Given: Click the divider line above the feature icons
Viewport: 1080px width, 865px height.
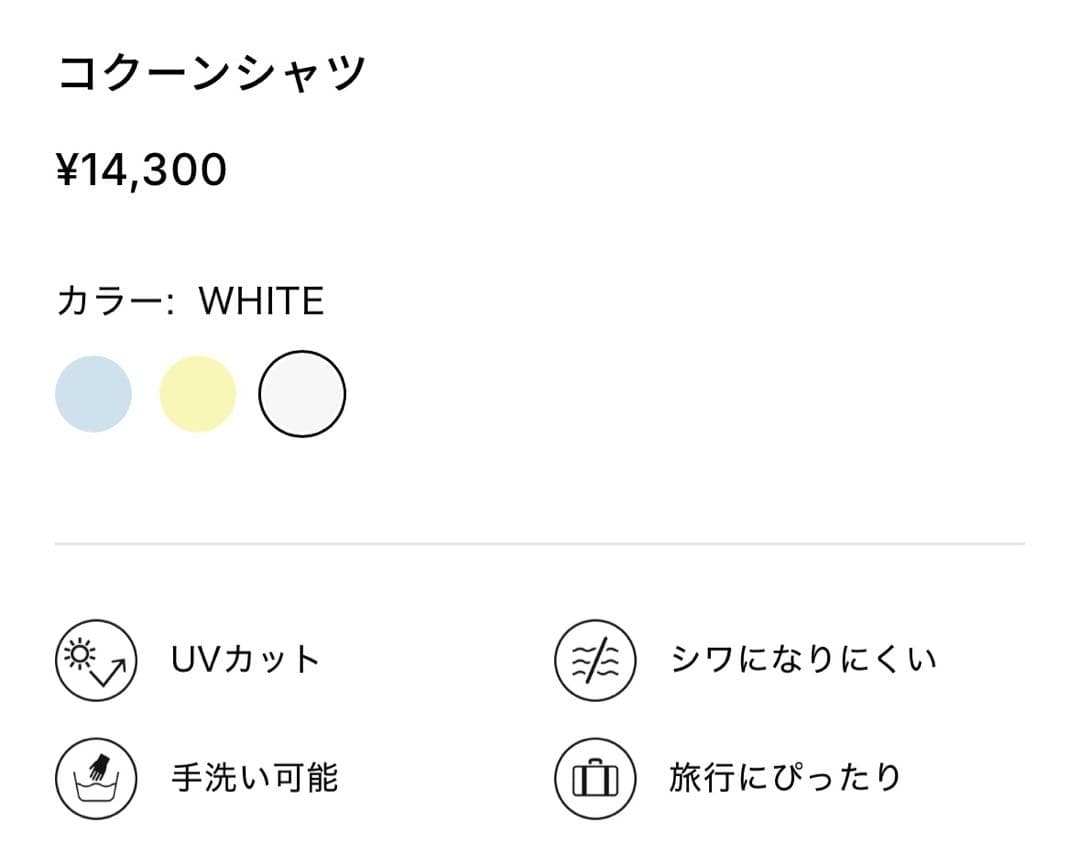Looking at the screenshot, I should click(540, 541).
